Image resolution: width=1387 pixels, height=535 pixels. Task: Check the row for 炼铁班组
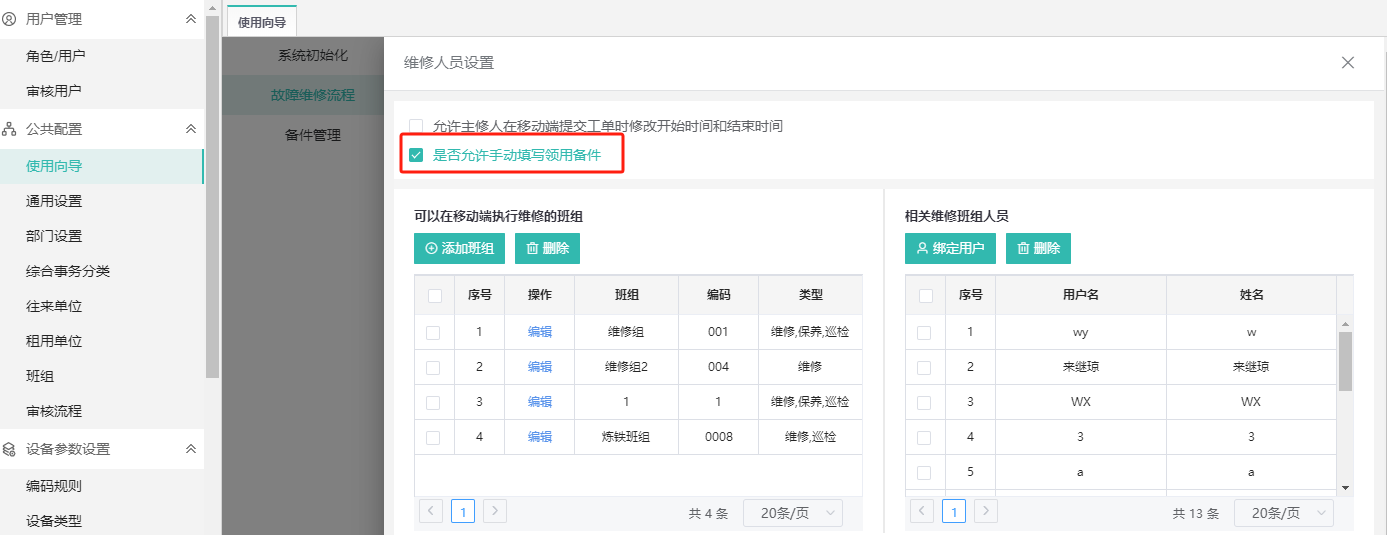pyautogui.click(x=433, y=437)
